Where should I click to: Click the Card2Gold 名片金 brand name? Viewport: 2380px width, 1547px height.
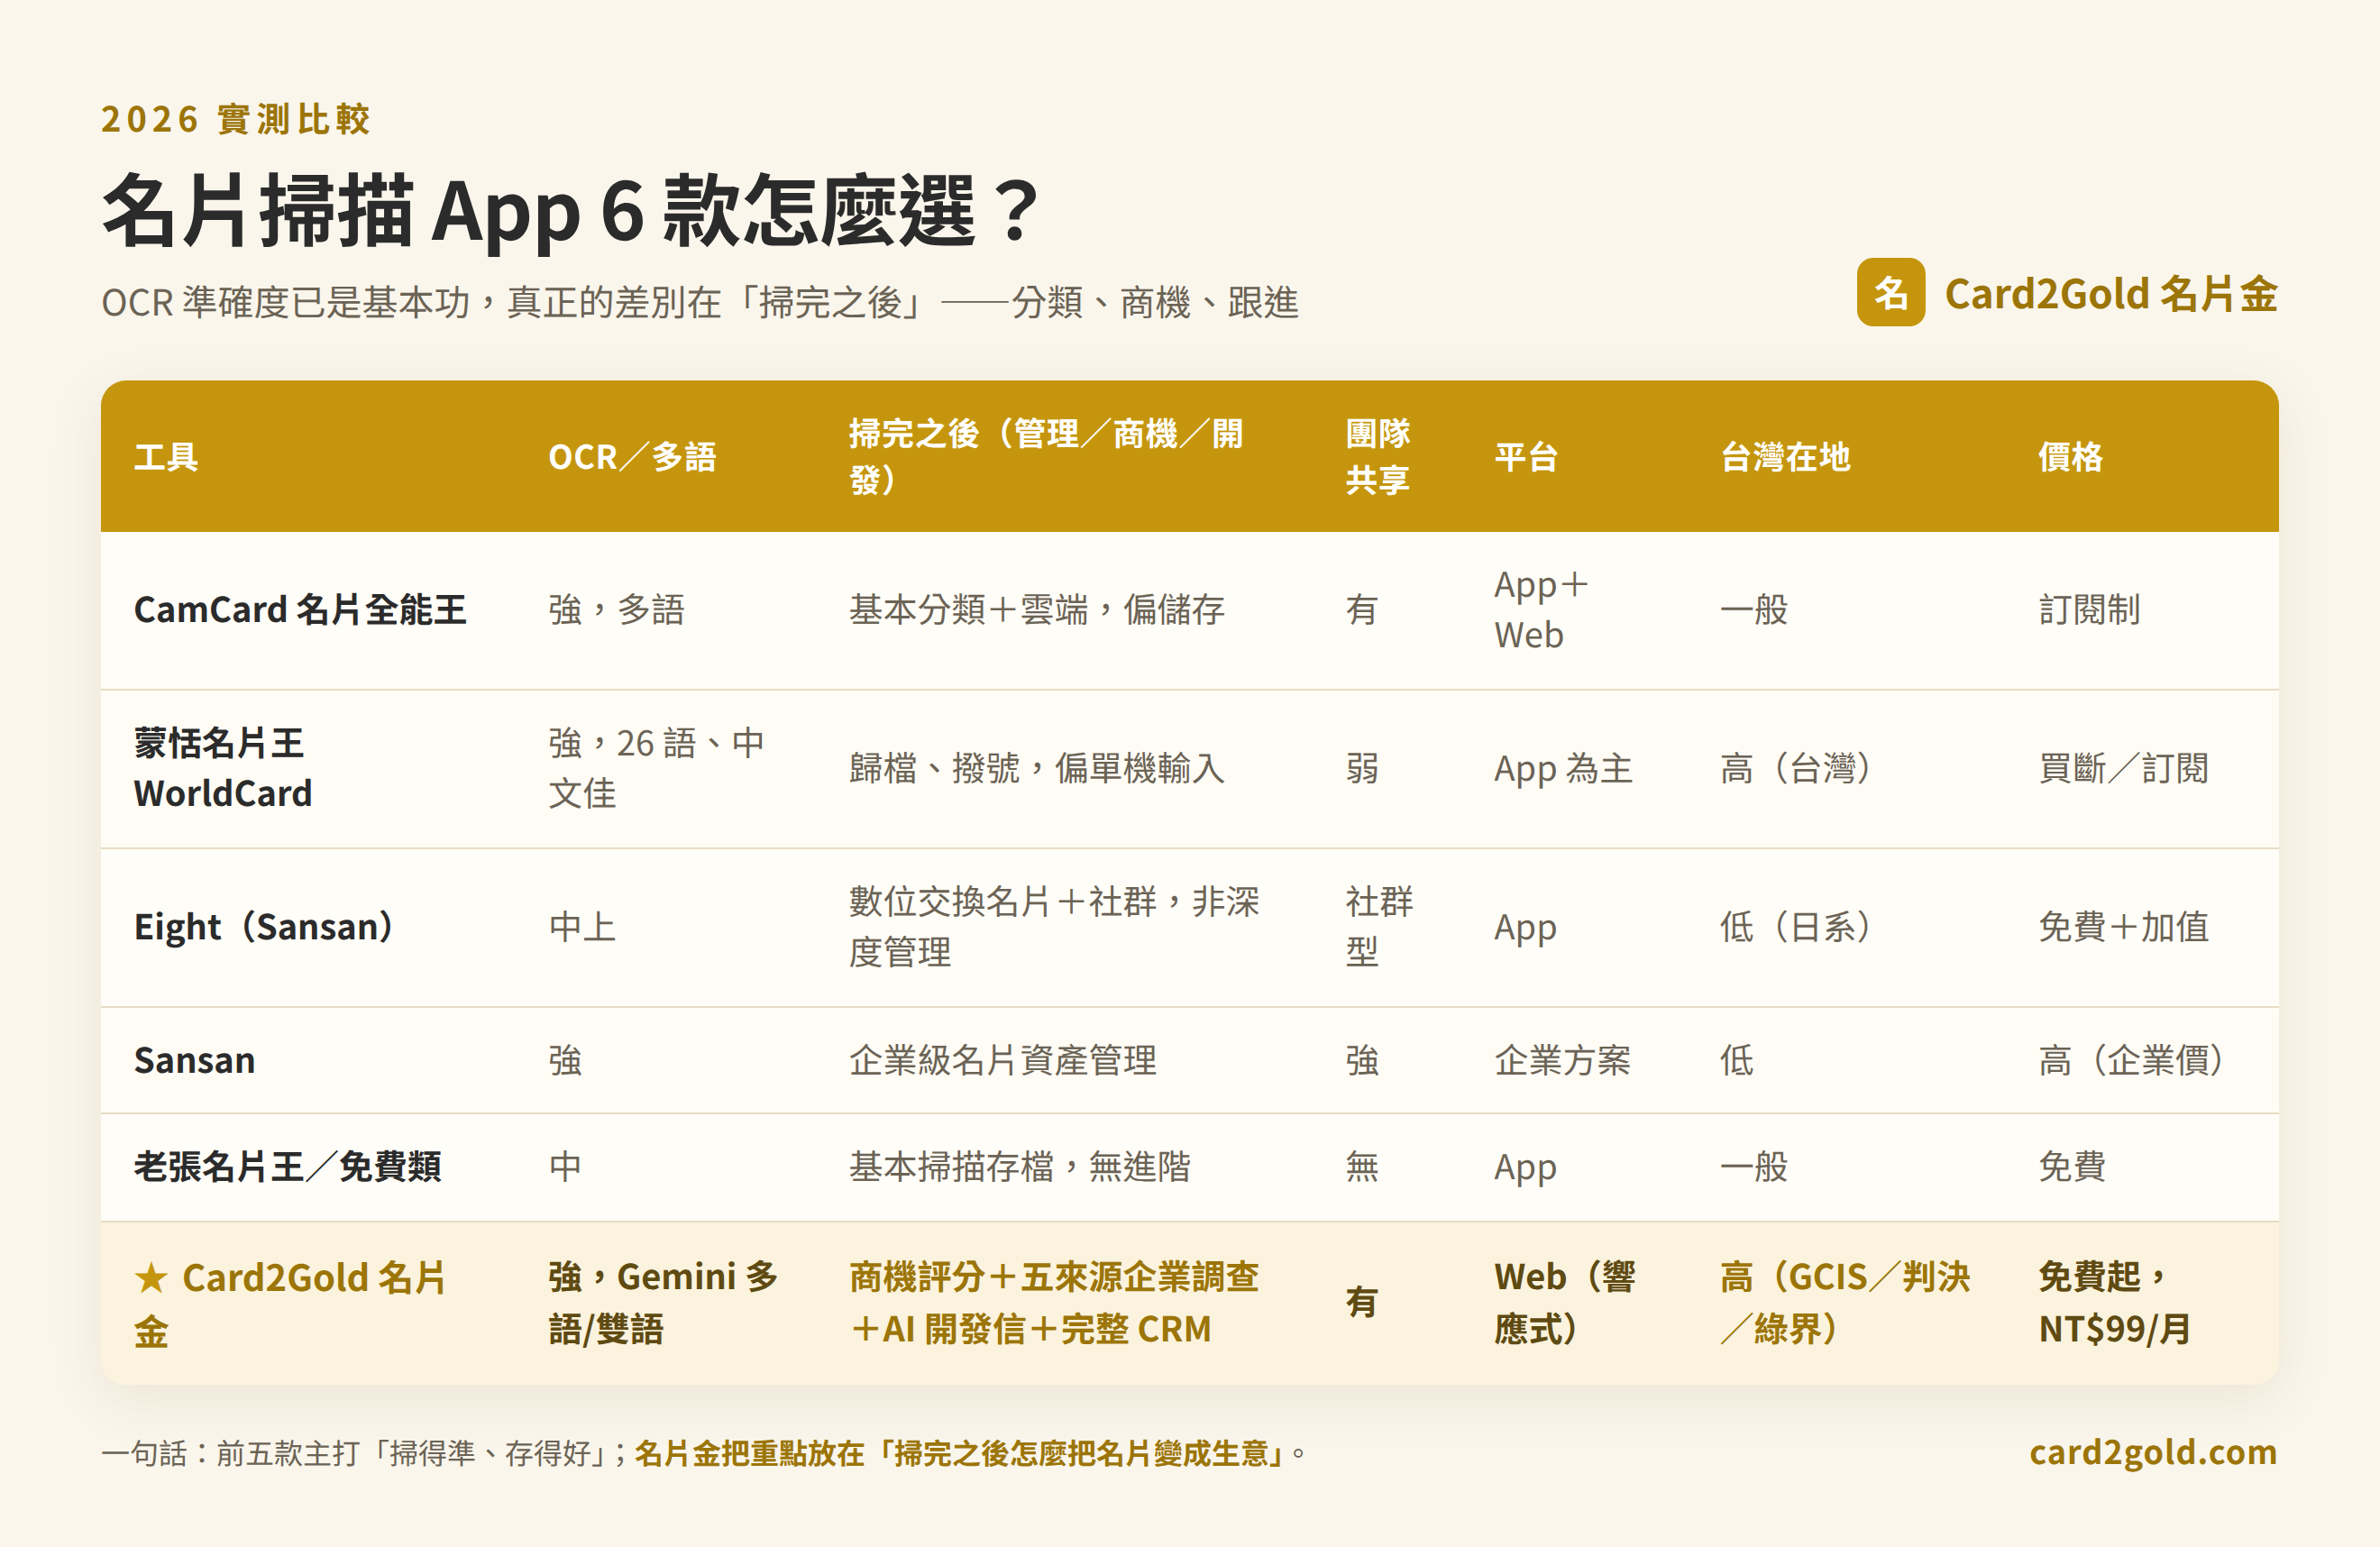(x=2111, y=294)
